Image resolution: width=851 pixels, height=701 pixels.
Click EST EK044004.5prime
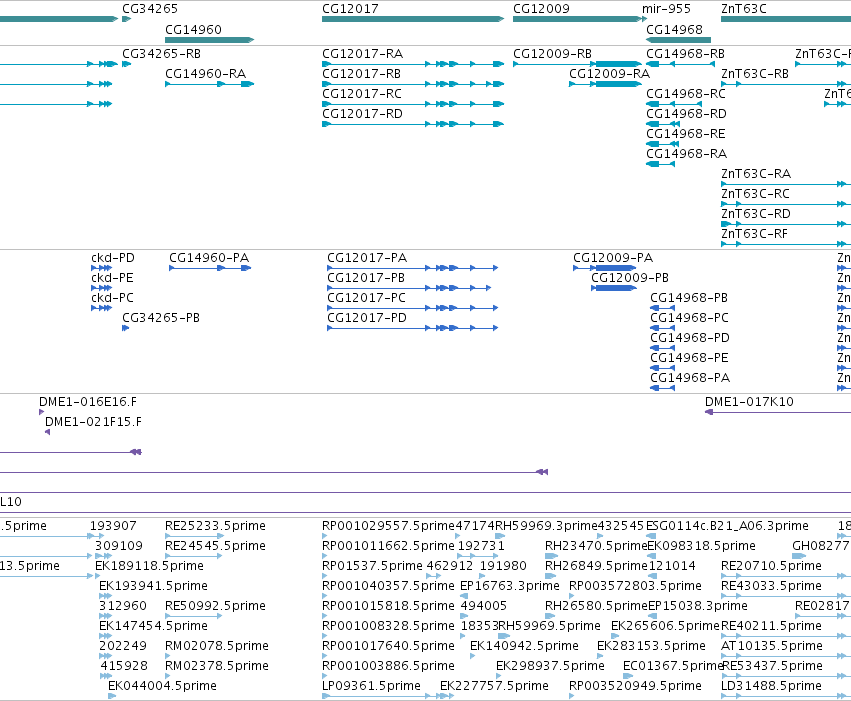pyautogui.click(x=162, y=686)
